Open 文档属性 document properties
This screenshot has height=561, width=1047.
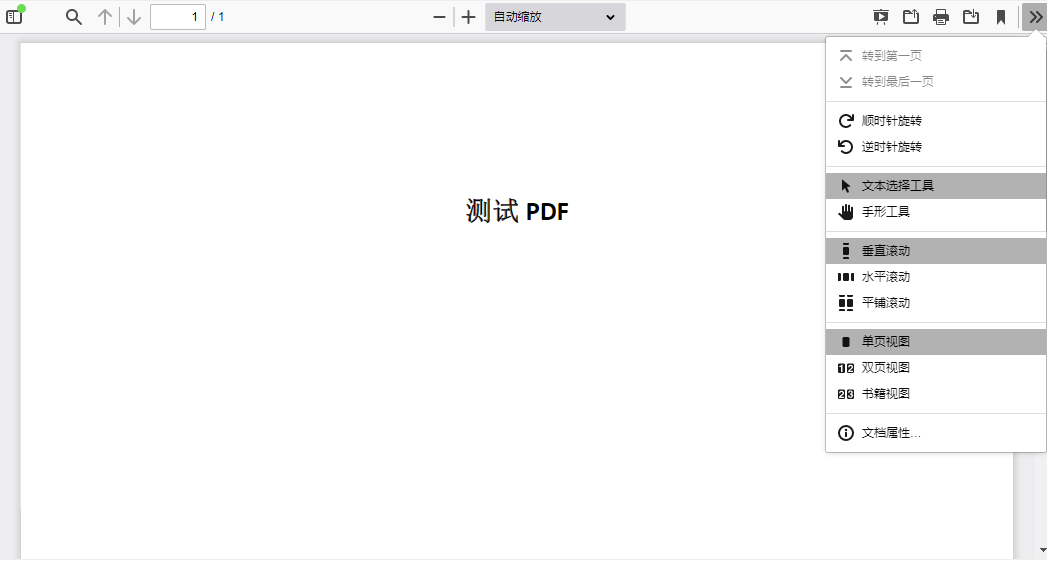(935, 433)
